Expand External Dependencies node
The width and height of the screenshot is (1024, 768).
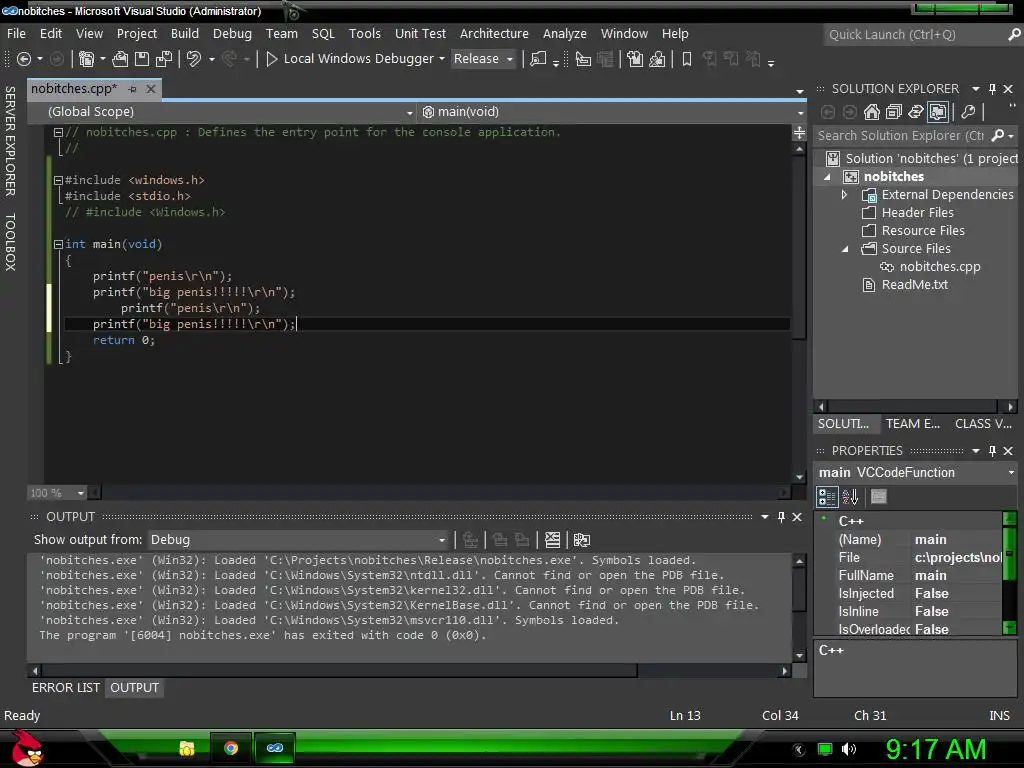pos(844,195)
